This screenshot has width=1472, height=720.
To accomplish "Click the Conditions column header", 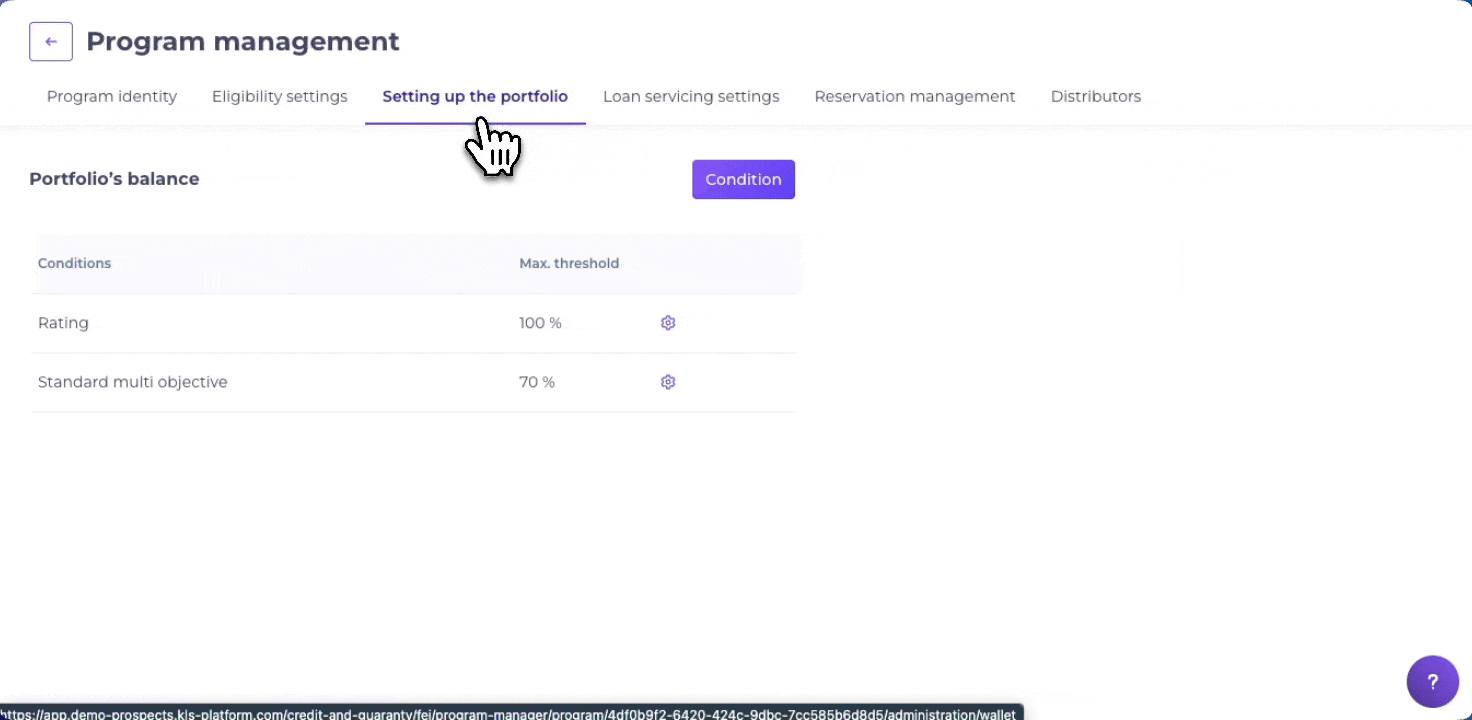I will pyautogui.click(x=74, y=264).
